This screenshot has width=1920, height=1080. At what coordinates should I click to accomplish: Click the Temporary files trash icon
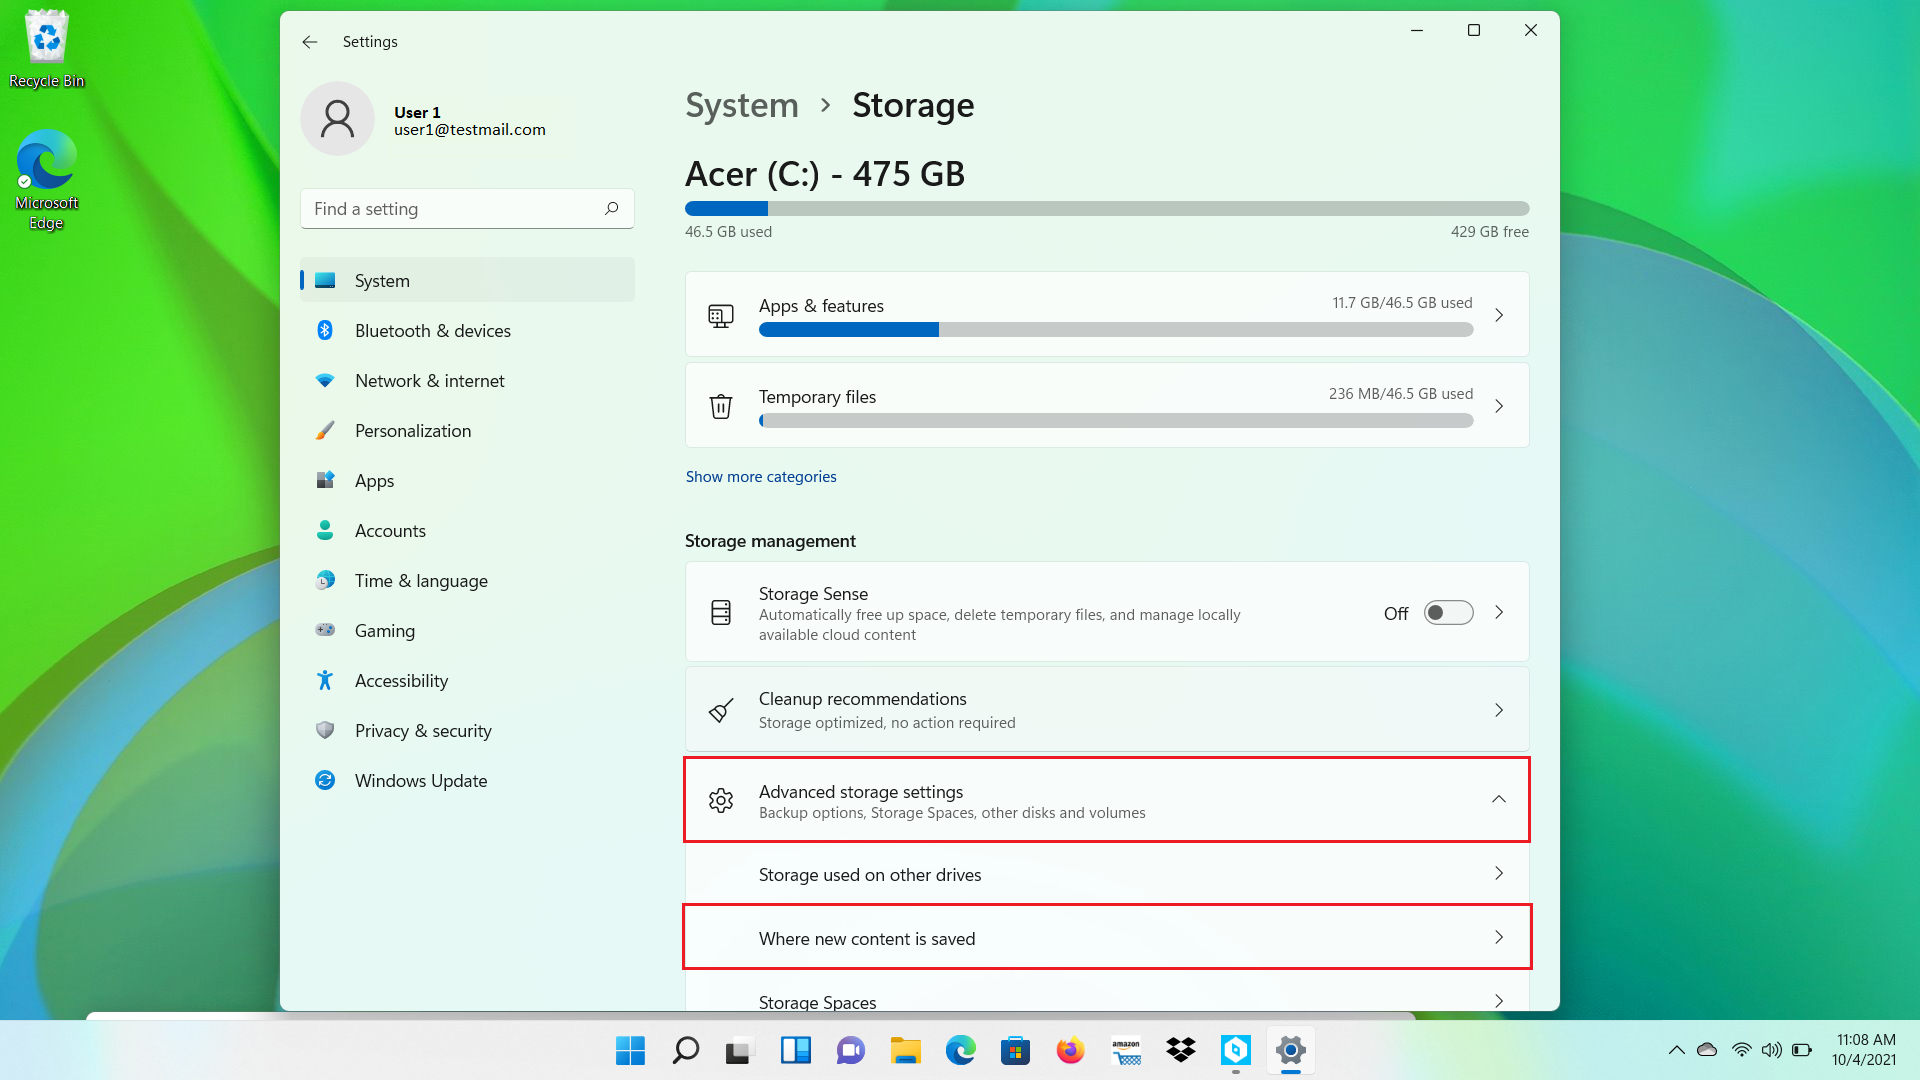[x=720, y=406]
